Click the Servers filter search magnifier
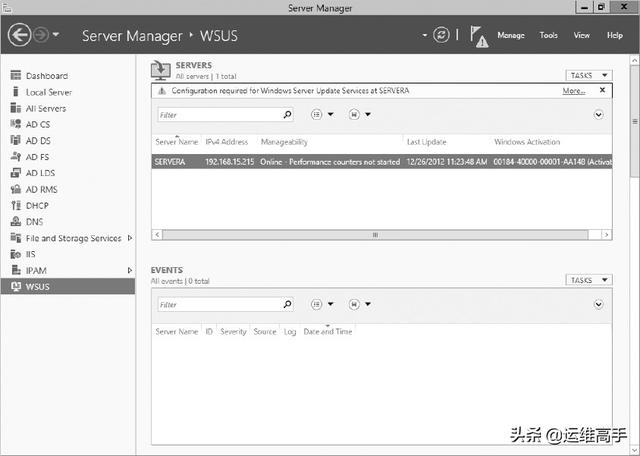Screen dimensions: 640x456 click(x=287, y=115)
